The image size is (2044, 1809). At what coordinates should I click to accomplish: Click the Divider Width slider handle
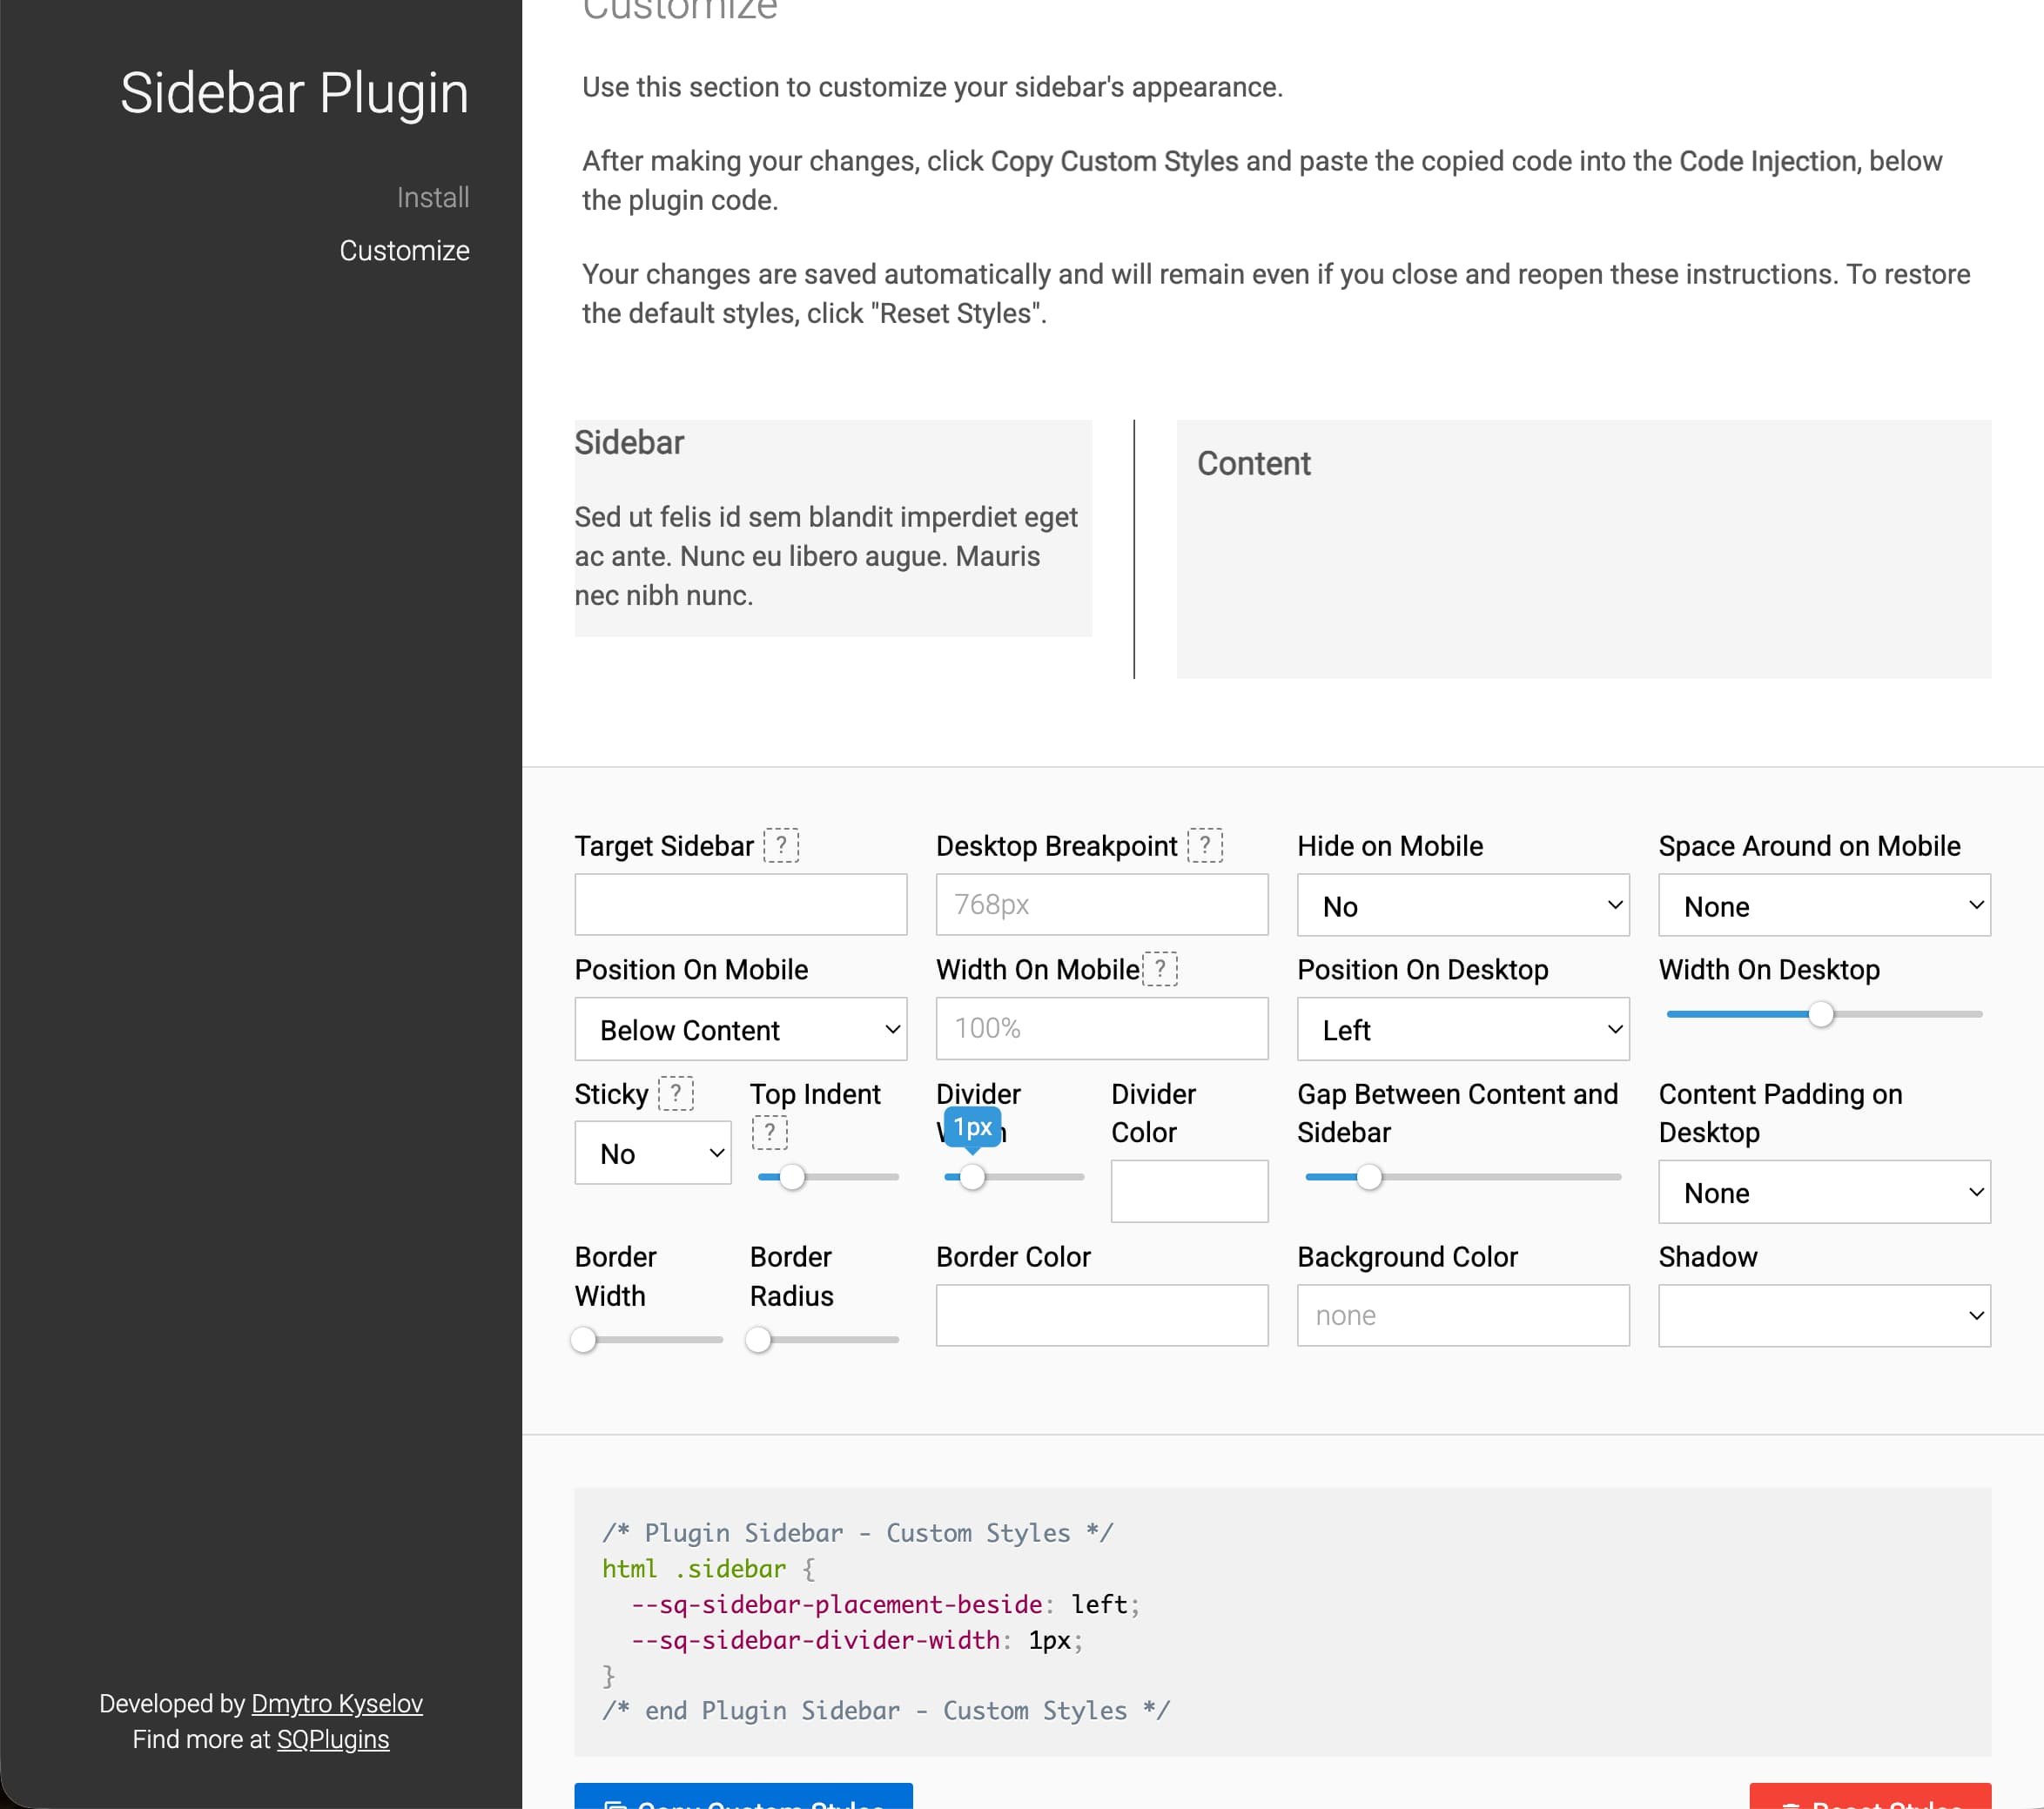click(x=972, y=1177)
